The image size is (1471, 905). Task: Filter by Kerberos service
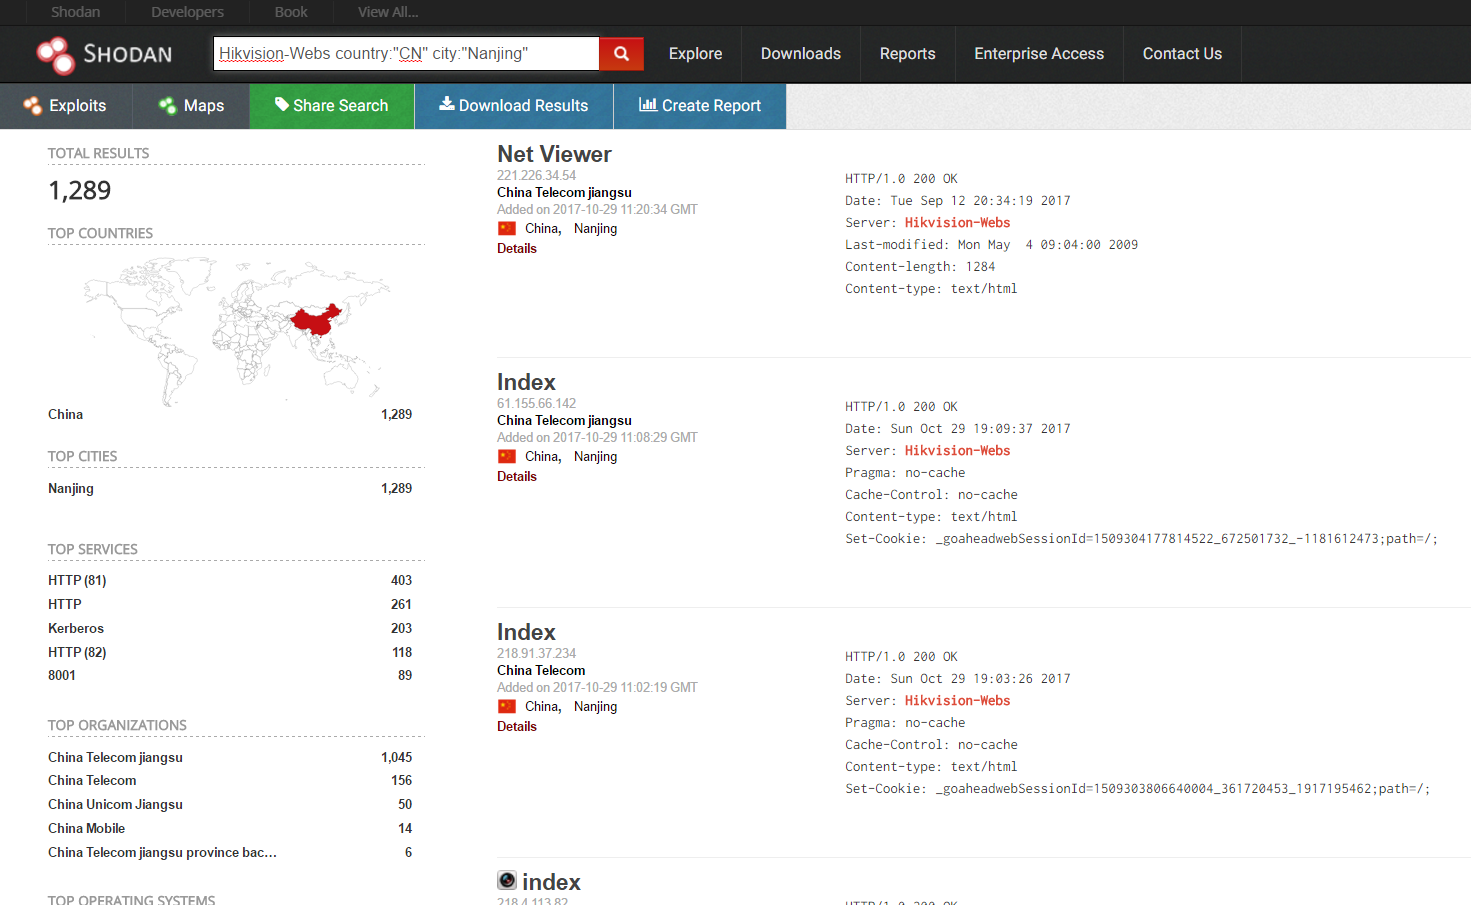pyautogui.click(x=76, y=628)
